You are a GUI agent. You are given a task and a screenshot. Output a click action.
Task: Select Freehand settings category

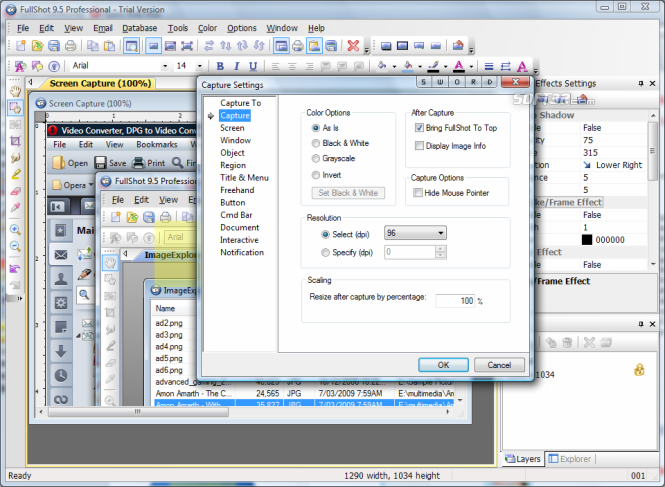point(237,190)
